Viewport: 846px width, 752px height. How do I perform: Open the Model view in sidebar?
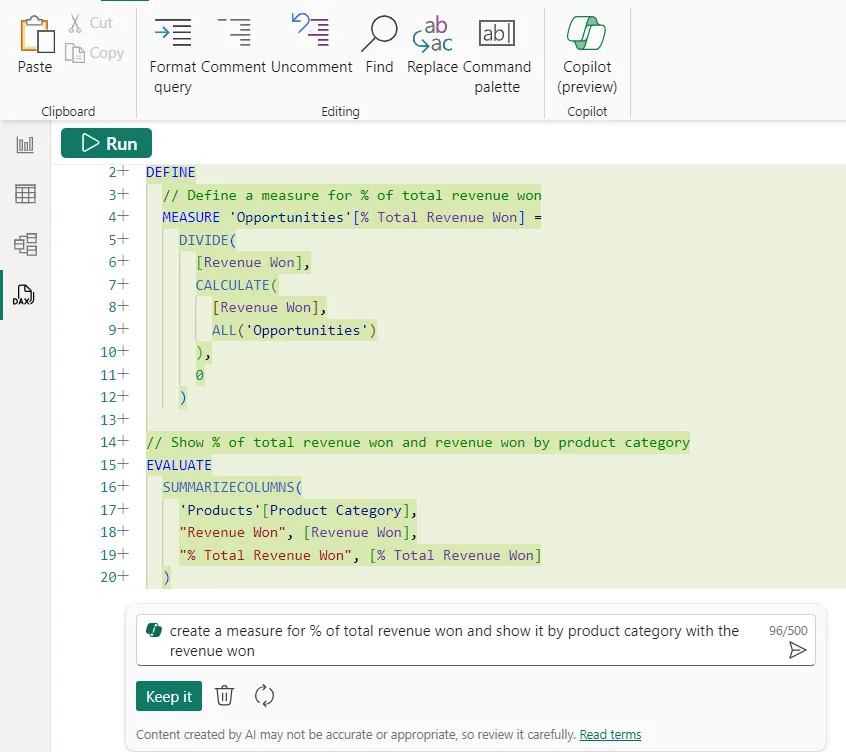[25, 244]
